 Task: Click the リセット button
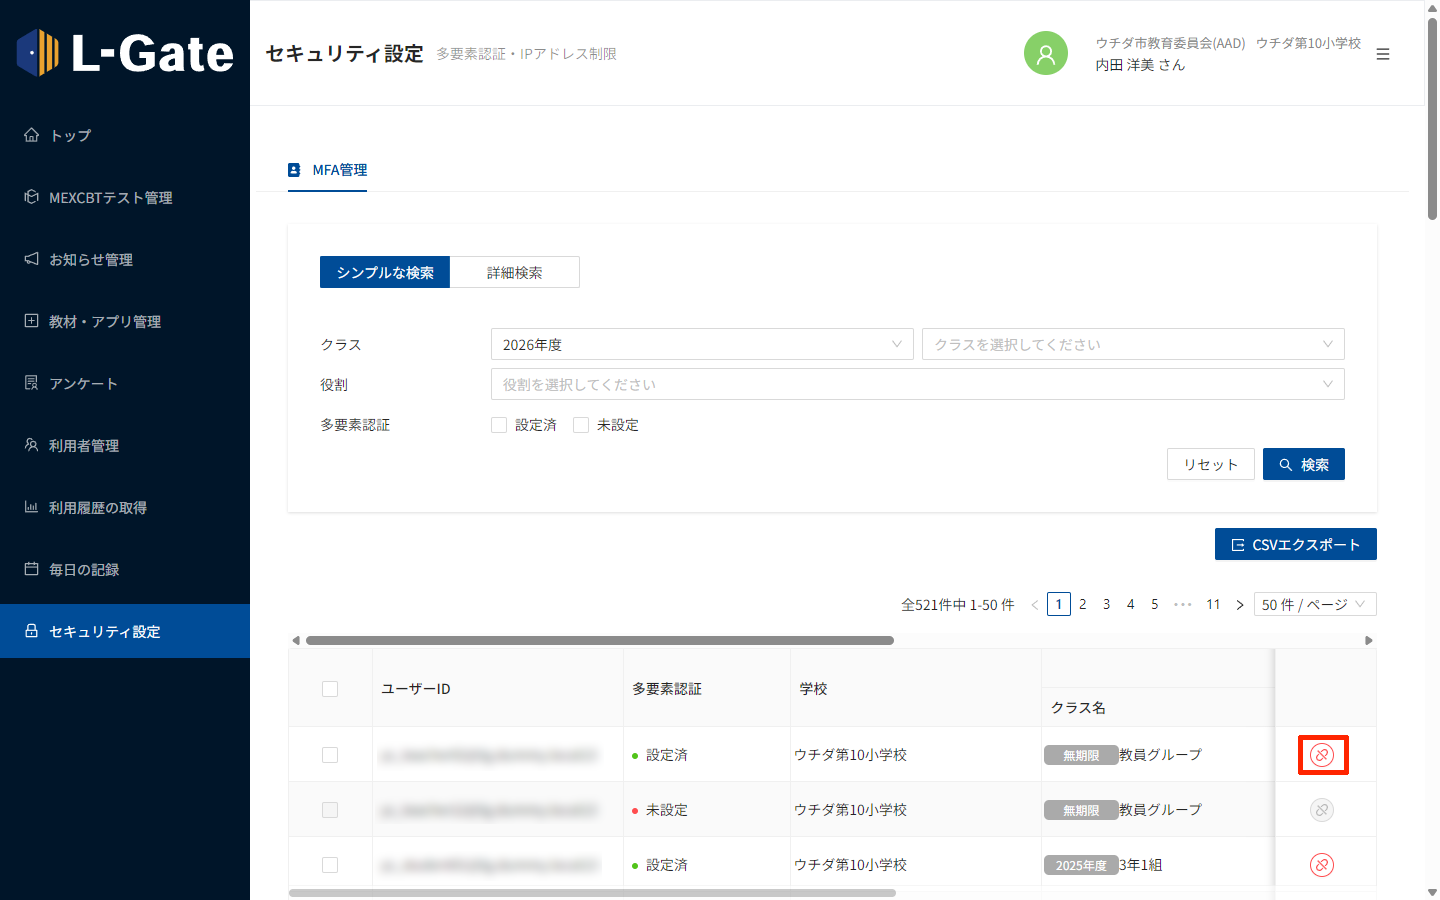click(x=1211, y=464)
